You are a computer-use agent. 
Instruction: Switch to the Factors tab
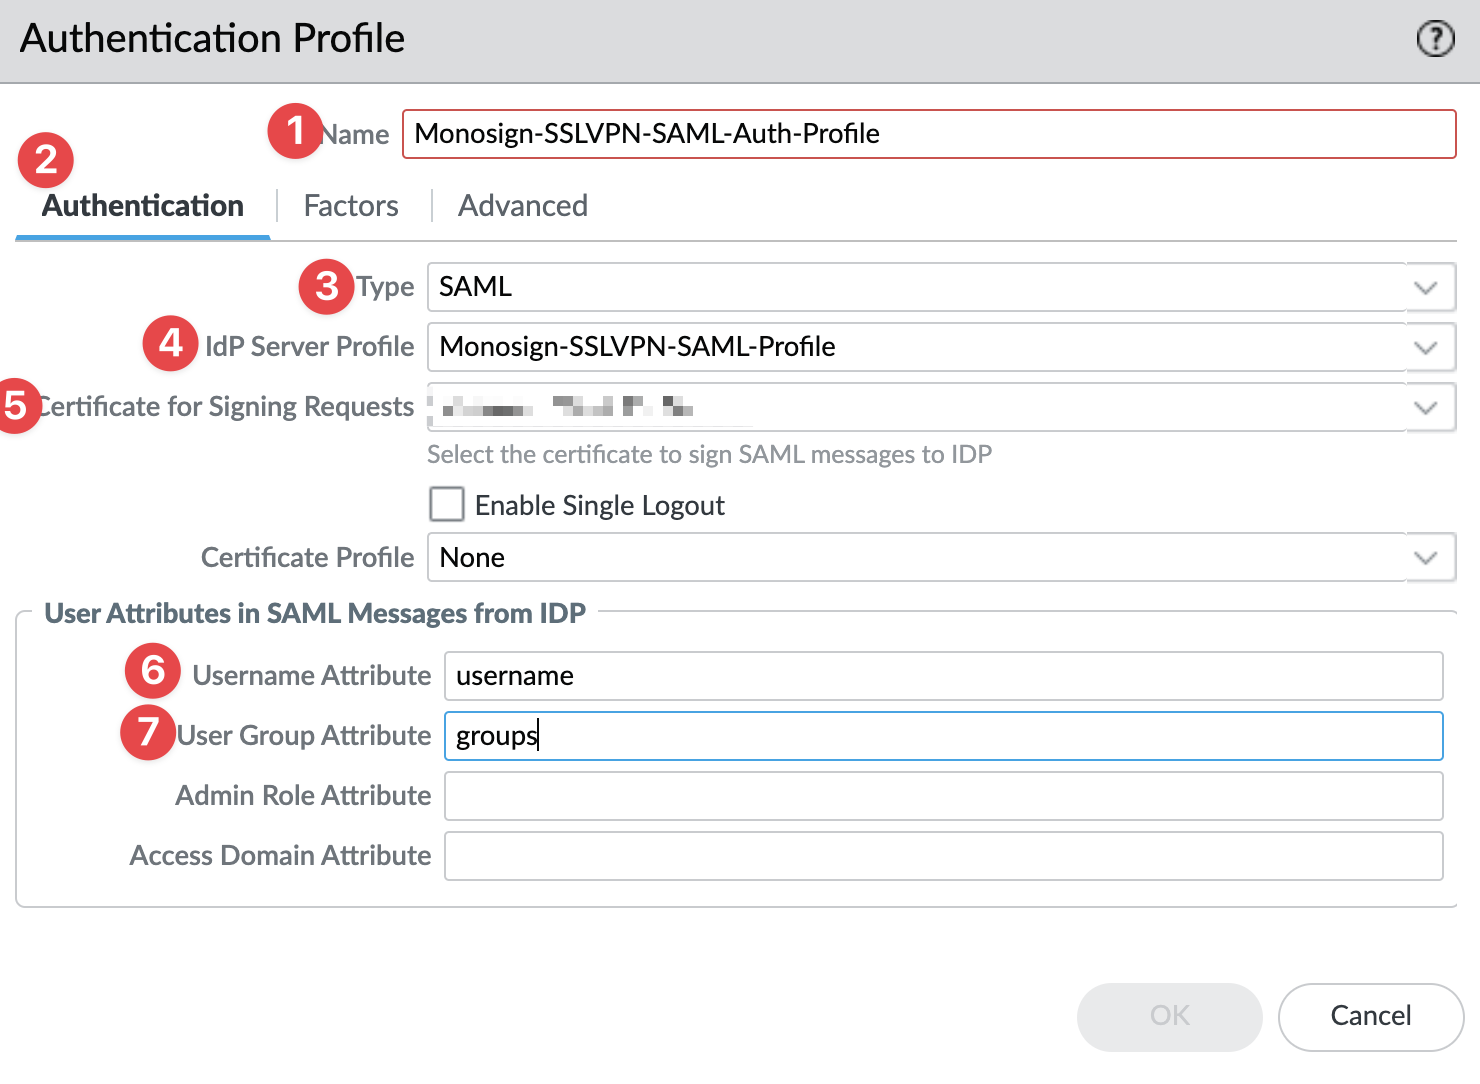(x=351, y=206)
